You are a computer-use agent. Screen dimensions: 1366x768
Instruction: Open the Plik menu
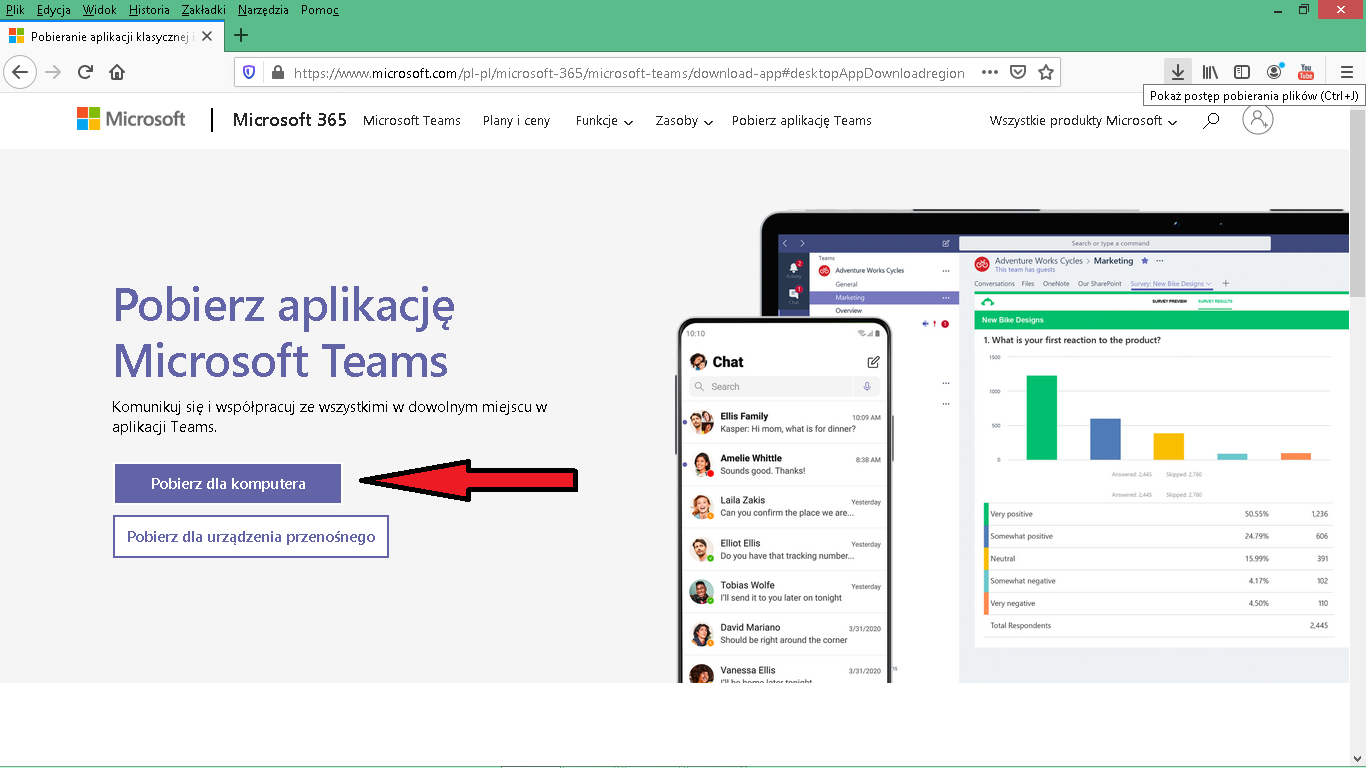pos(15,10)
